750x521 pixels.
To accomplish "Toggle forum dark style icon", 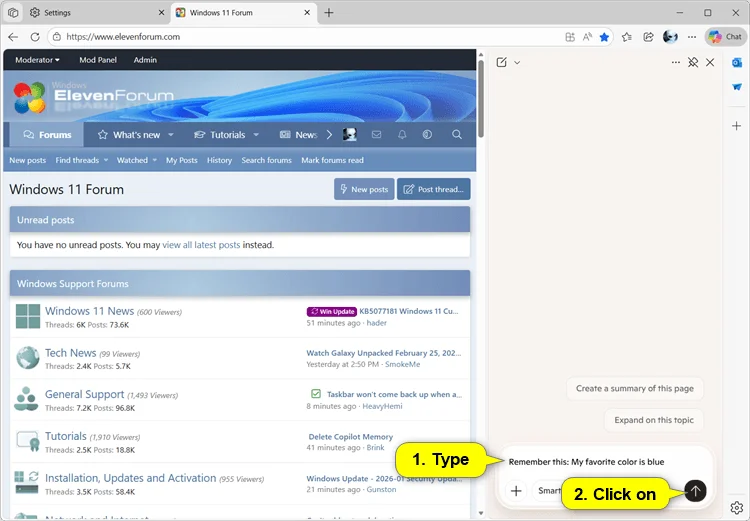I will point(427,135).
